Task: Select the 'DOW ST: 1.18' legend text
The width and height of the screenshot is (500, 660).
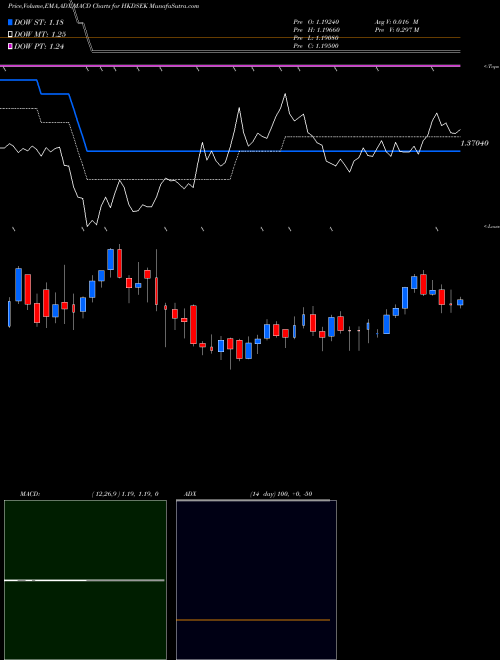Action: tap(39, 22)
